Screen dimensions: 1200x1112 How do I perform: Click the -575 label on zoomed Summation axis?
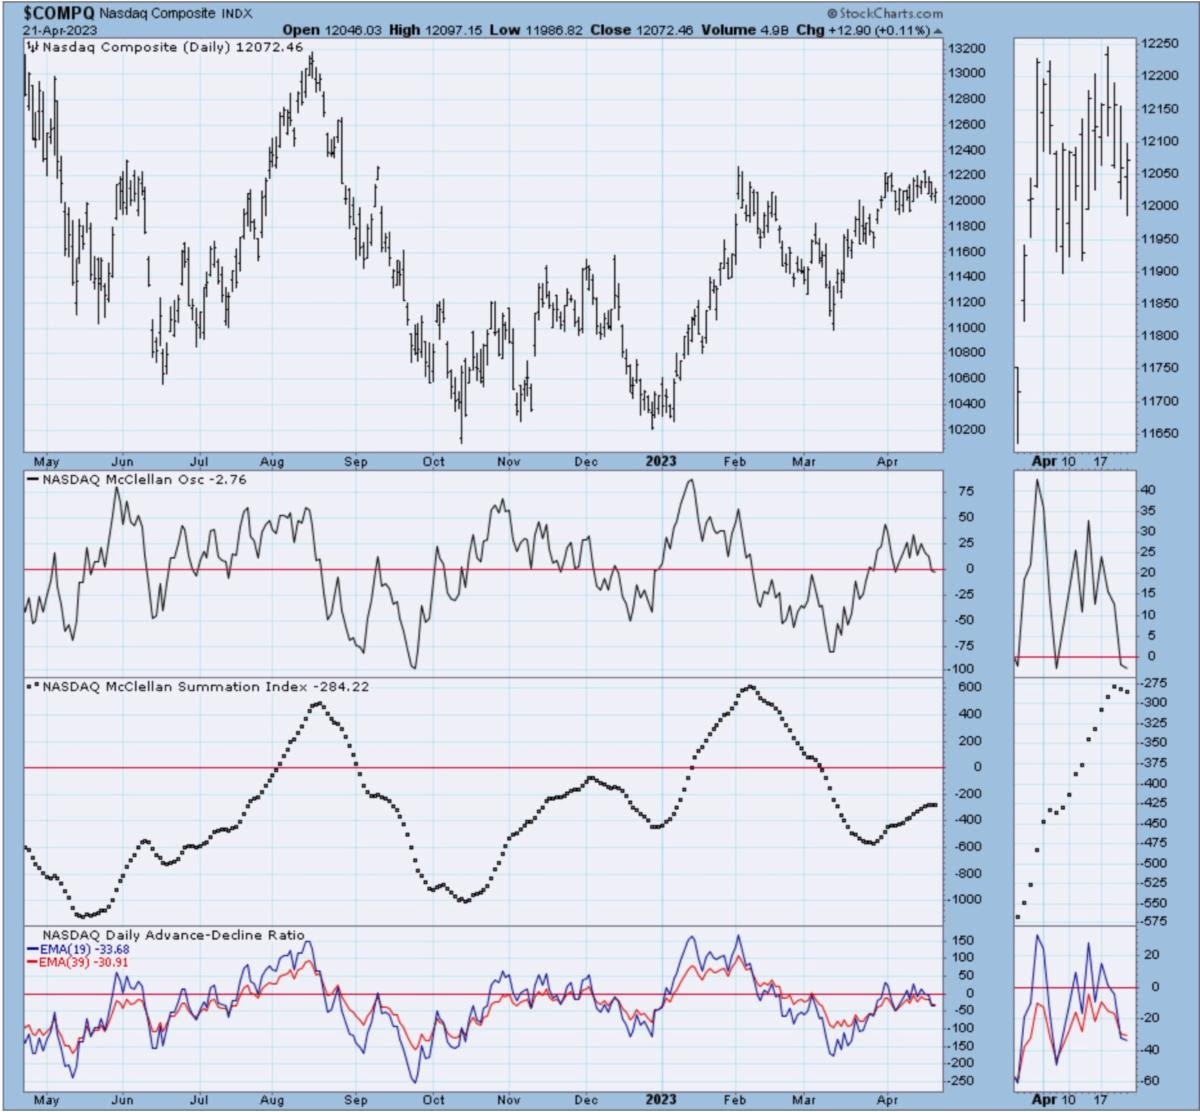(1156, 920)
